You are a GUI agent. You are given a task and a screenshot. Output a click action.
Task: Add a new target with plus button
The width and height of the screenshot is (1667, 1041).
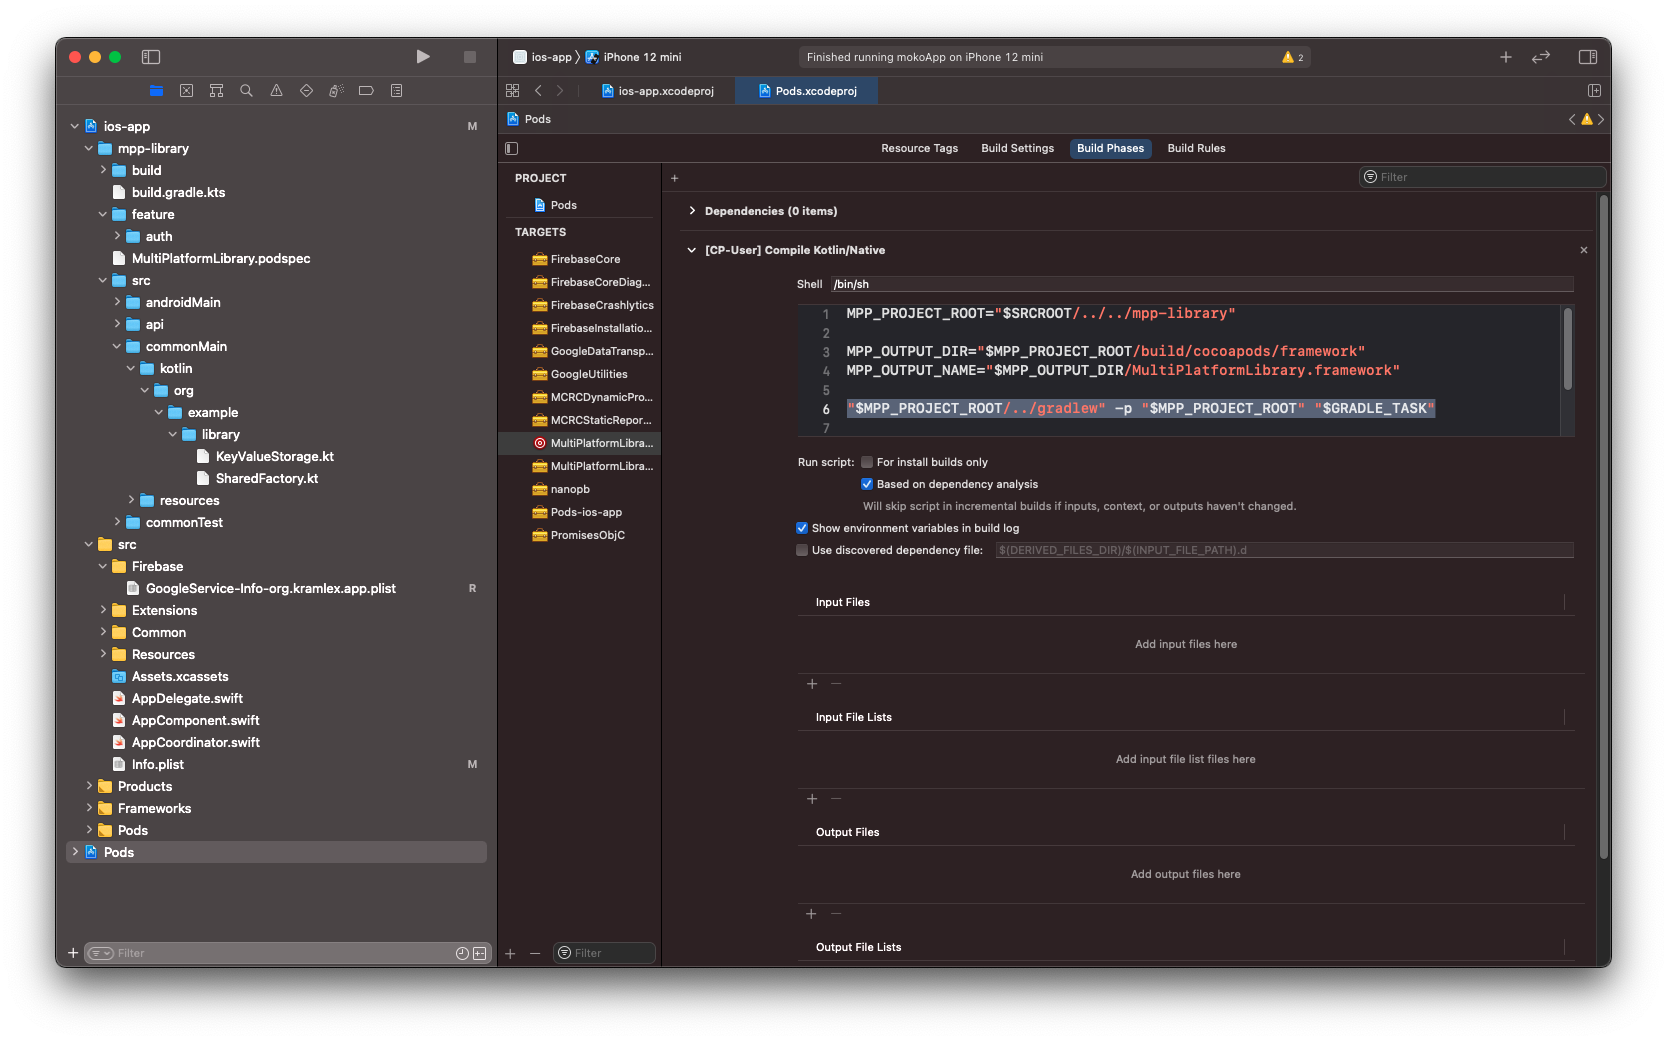point(510,954)
